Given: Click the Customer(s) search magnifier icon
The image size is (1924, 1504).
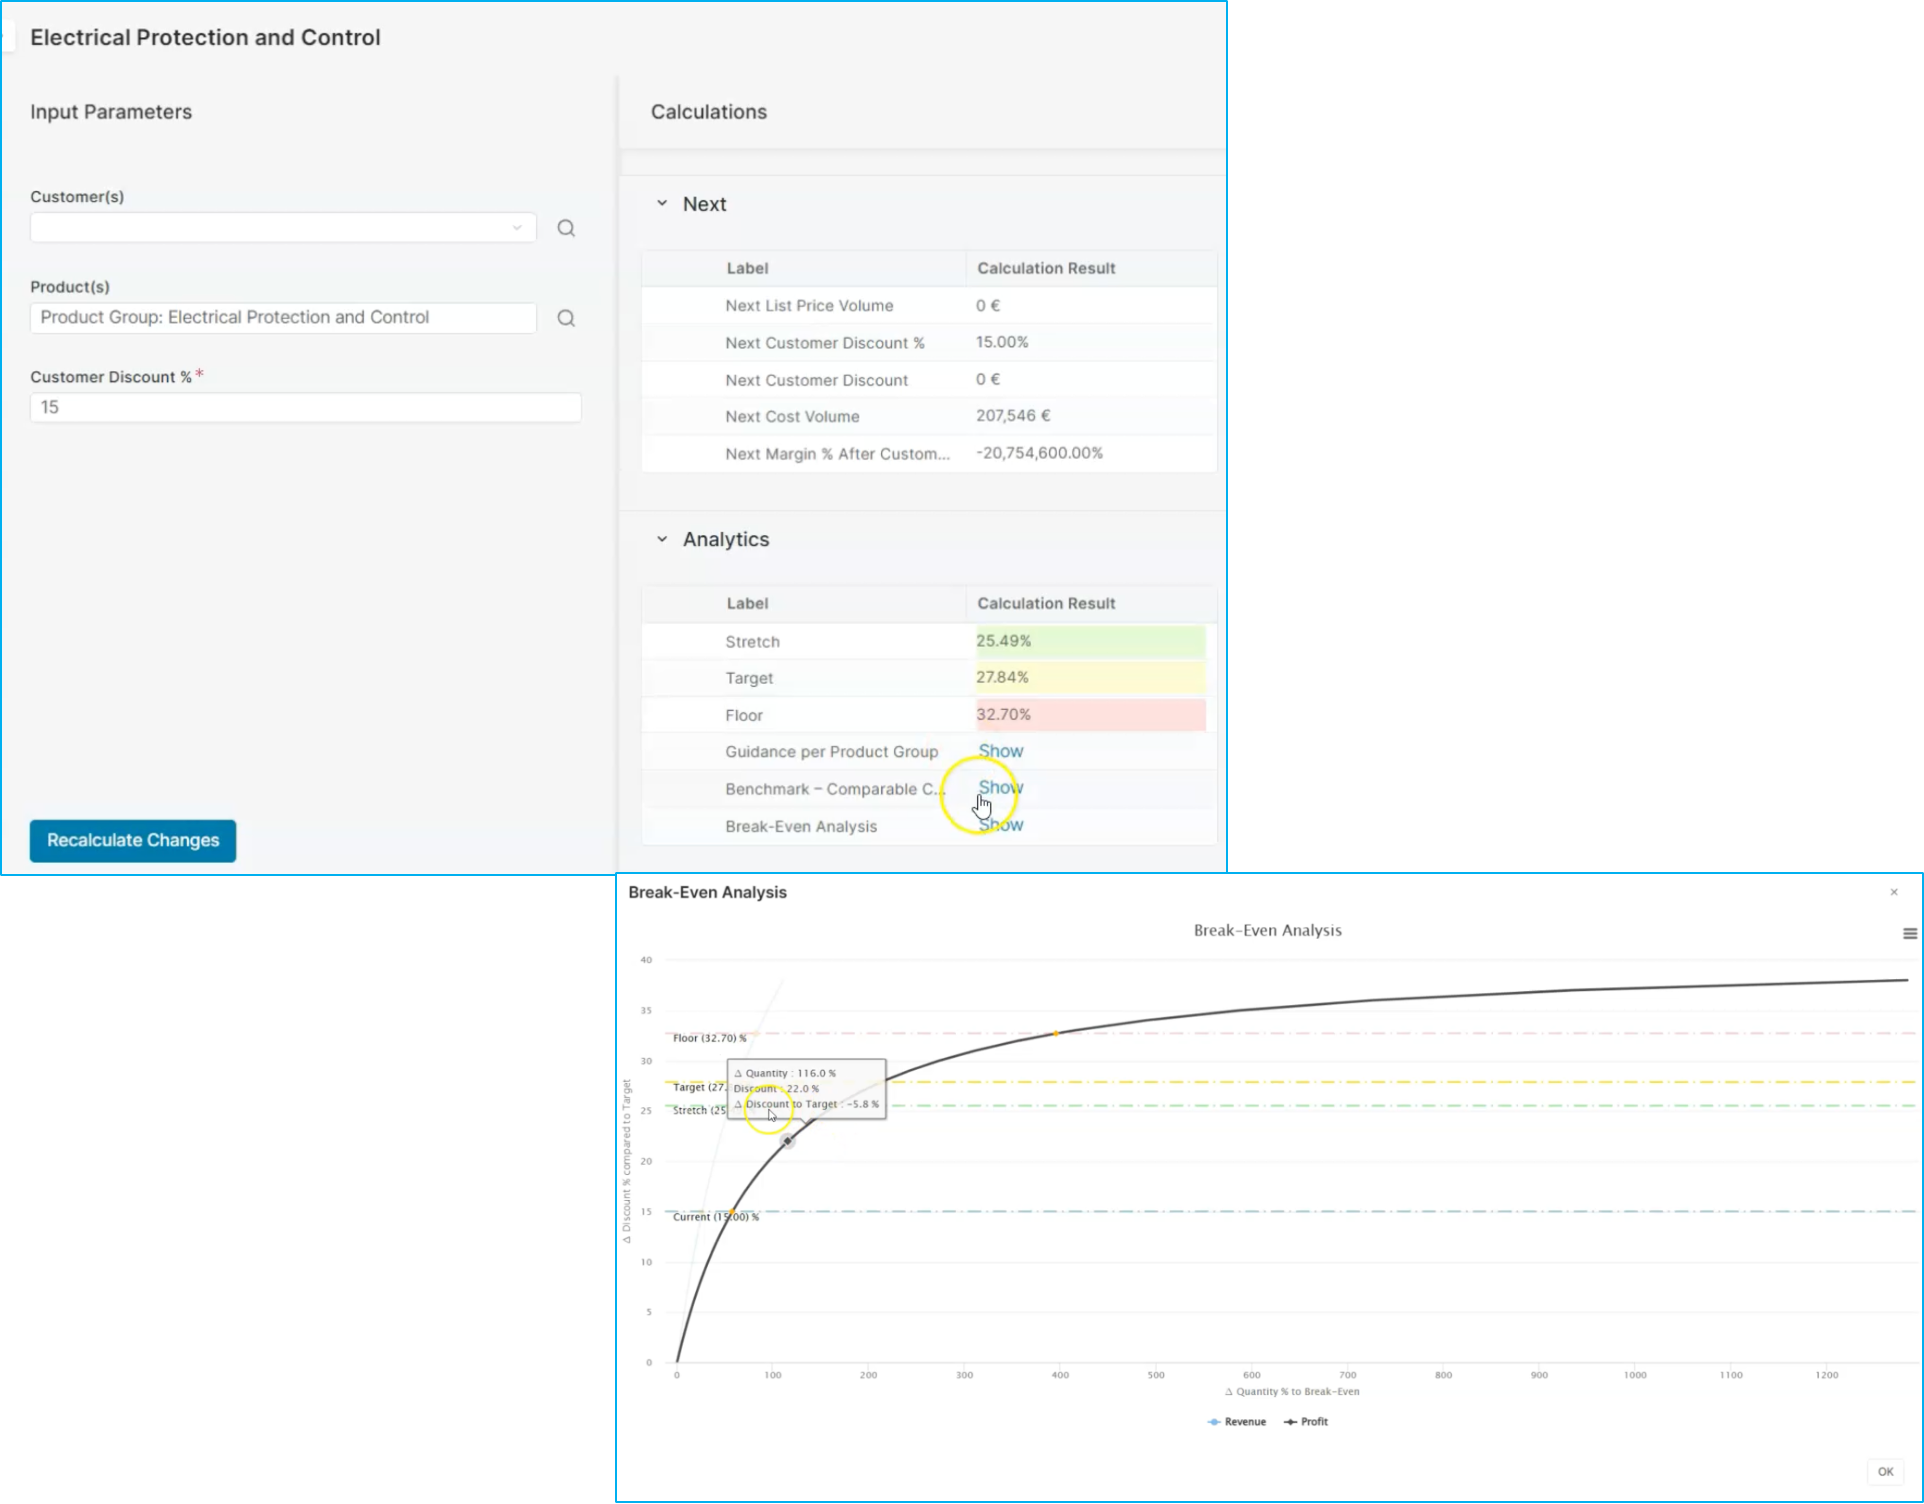Looking at the screenshot, I should pos(566,228).
